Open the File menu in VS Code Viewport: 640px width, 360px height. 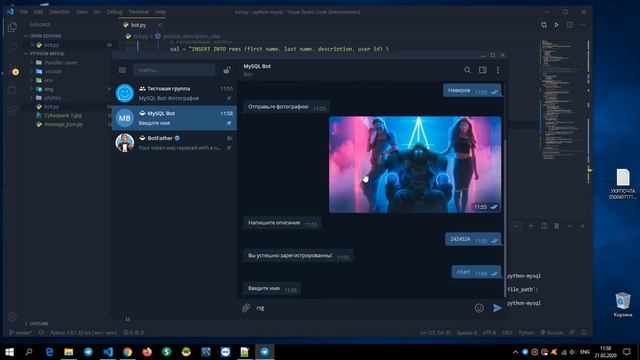pyautogui.click(x=24, y=12)
